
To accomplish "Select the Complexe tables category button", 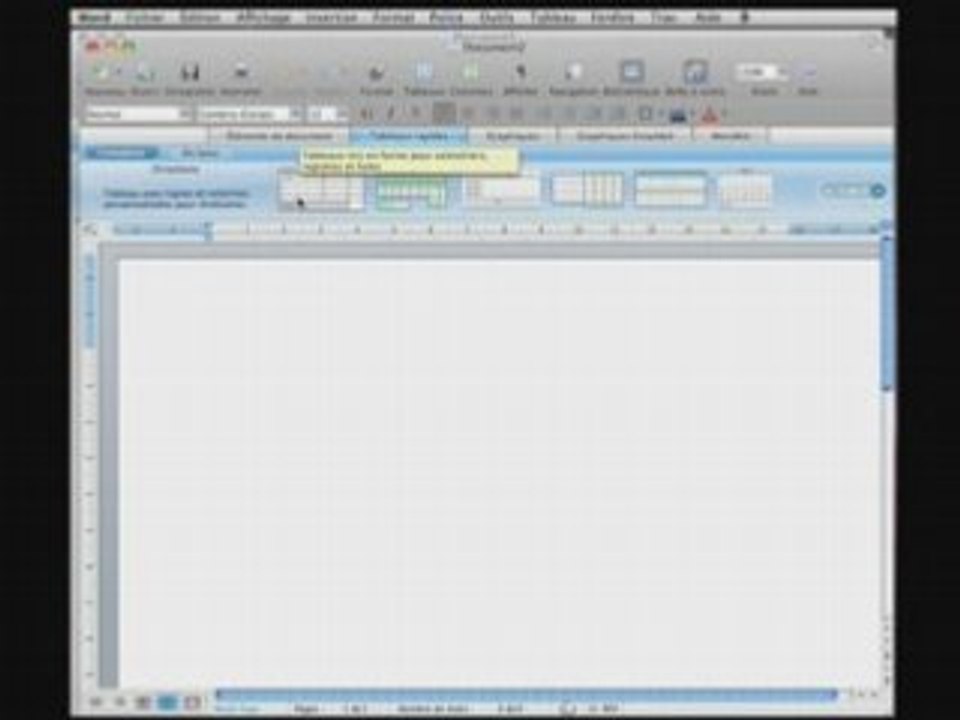I will coord(200,153).
